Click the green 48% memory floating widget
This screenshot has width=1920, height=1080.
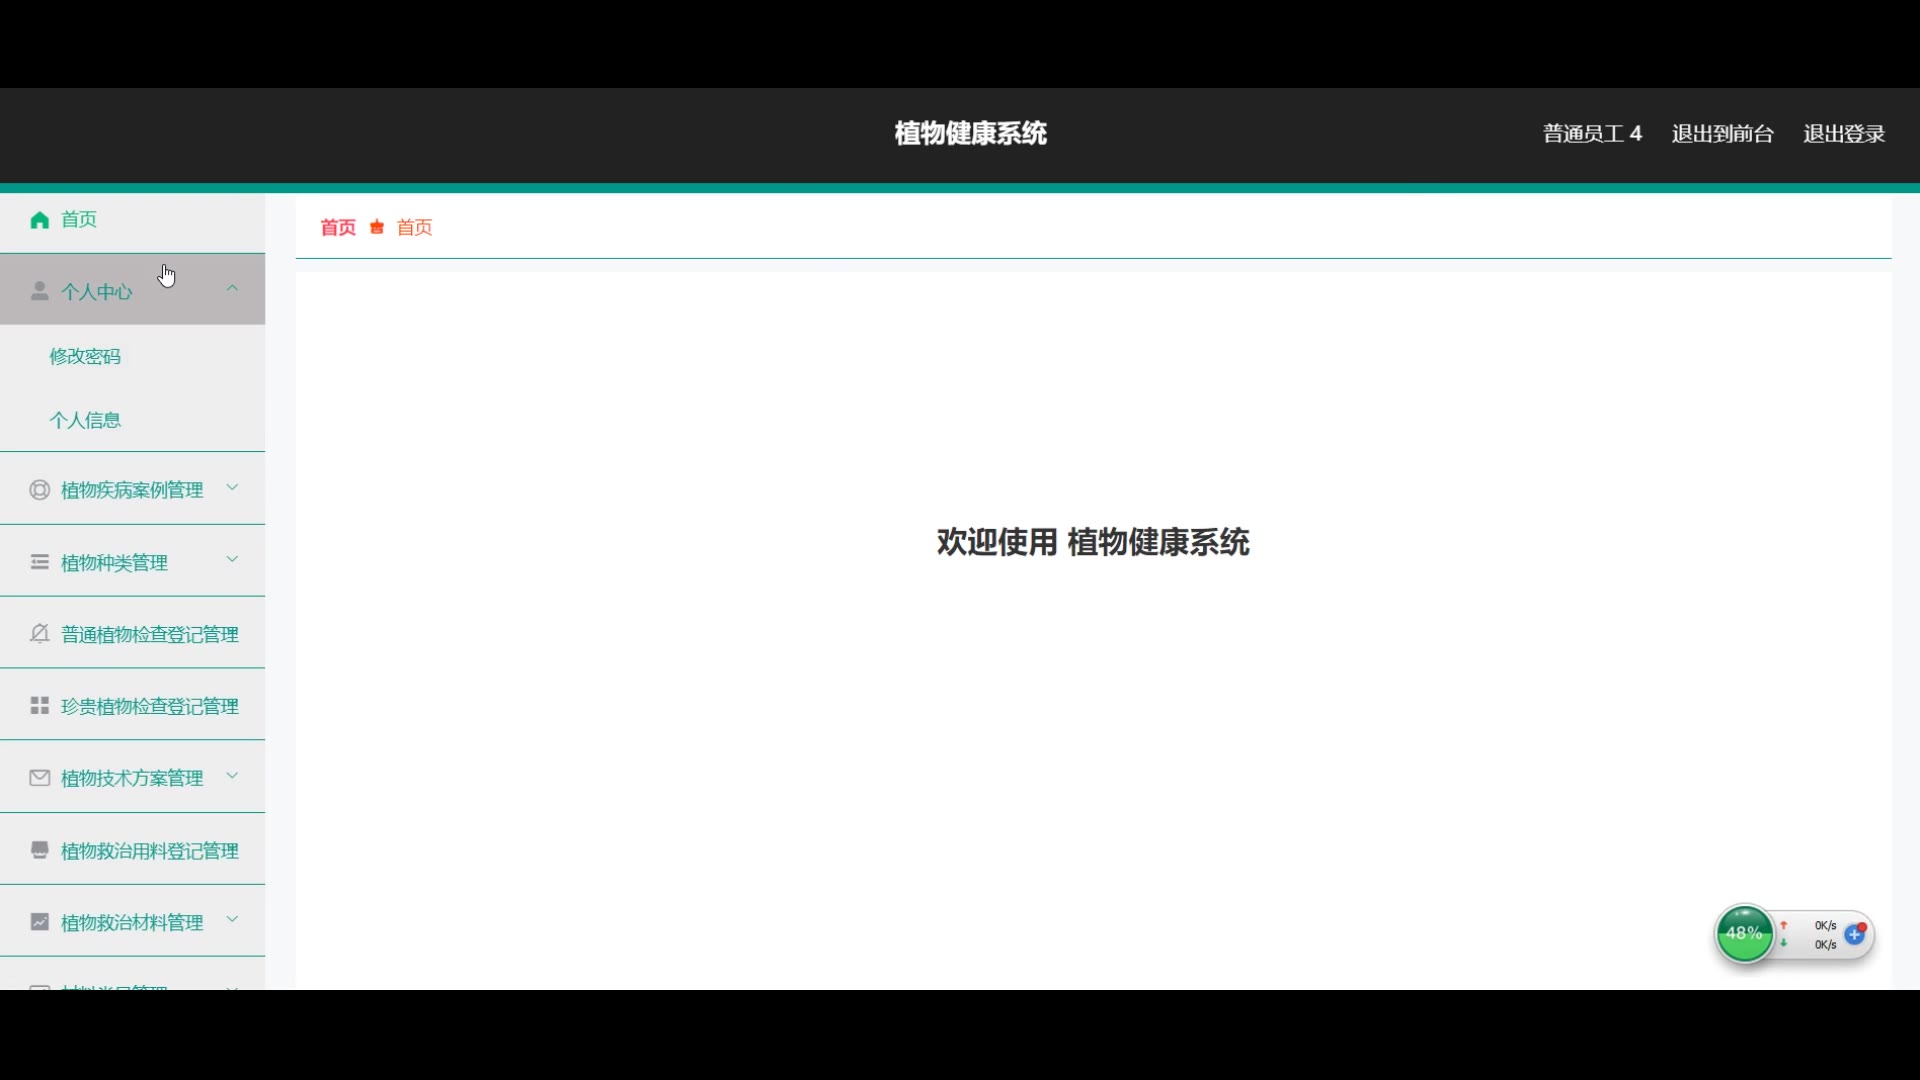(x=1744, y=934)
